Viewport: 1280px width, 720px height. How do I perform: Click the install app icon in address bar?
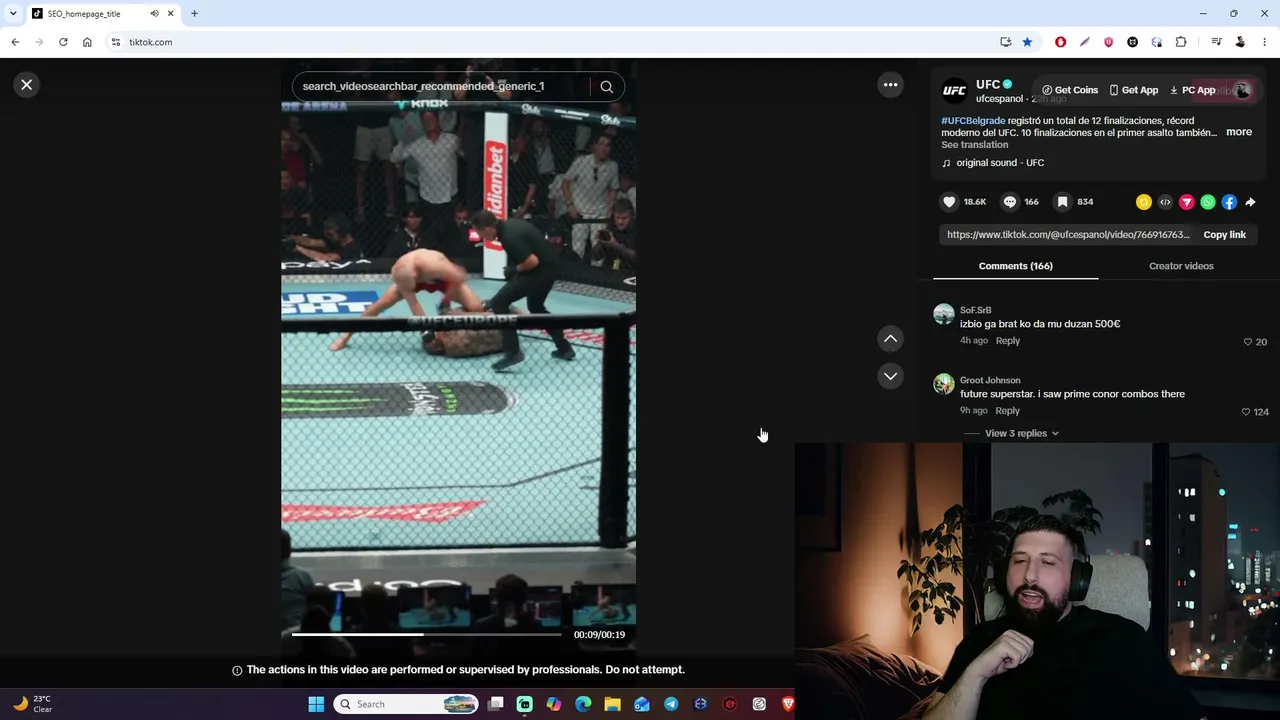(x=1005, y=42)
